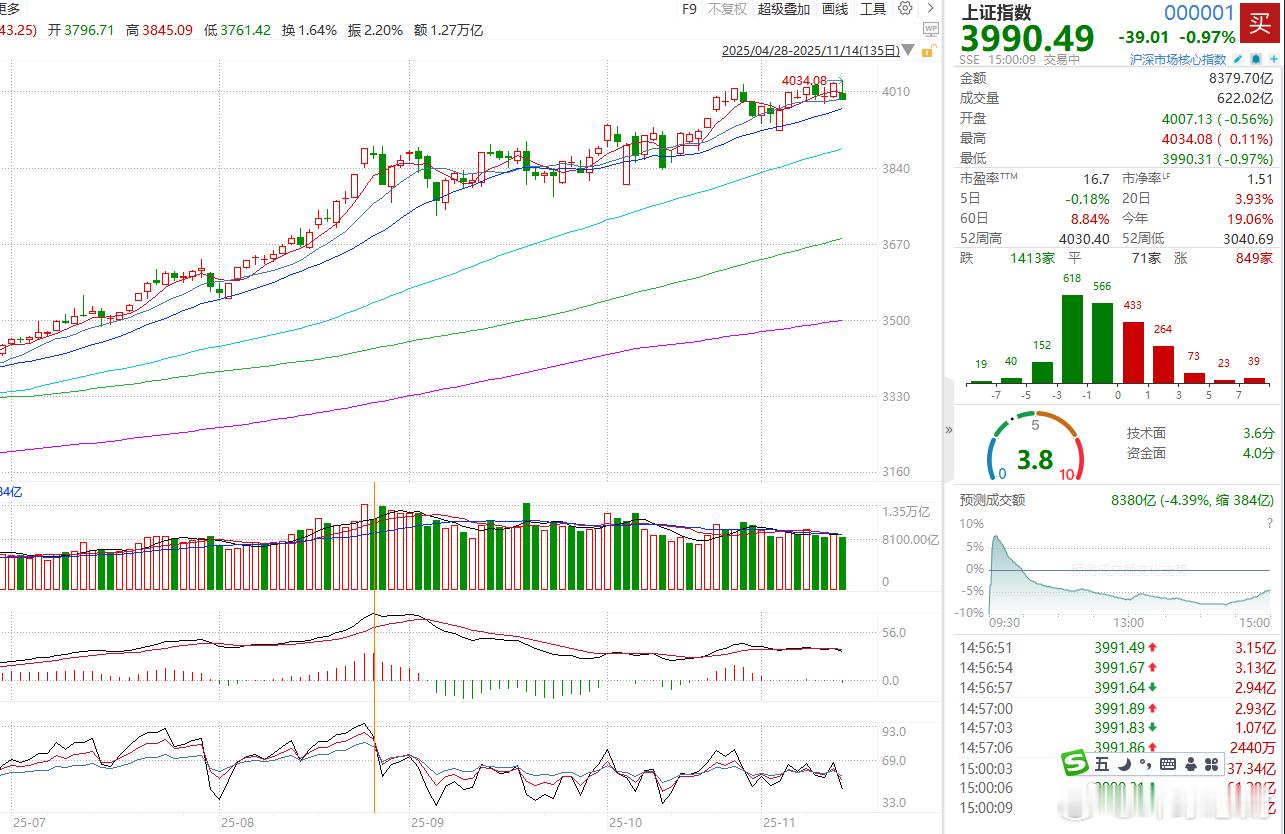Open the price alert bell icon
The image size is (1285, 834).
tap(1256, 59)
